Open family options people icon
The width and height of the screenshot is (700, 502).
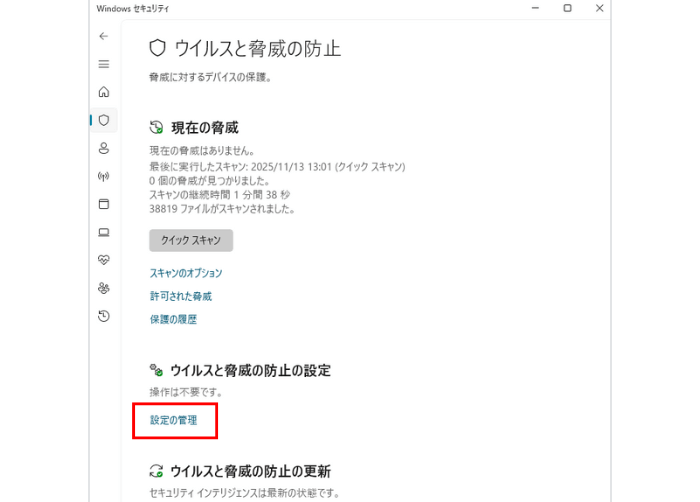point(104,288)
